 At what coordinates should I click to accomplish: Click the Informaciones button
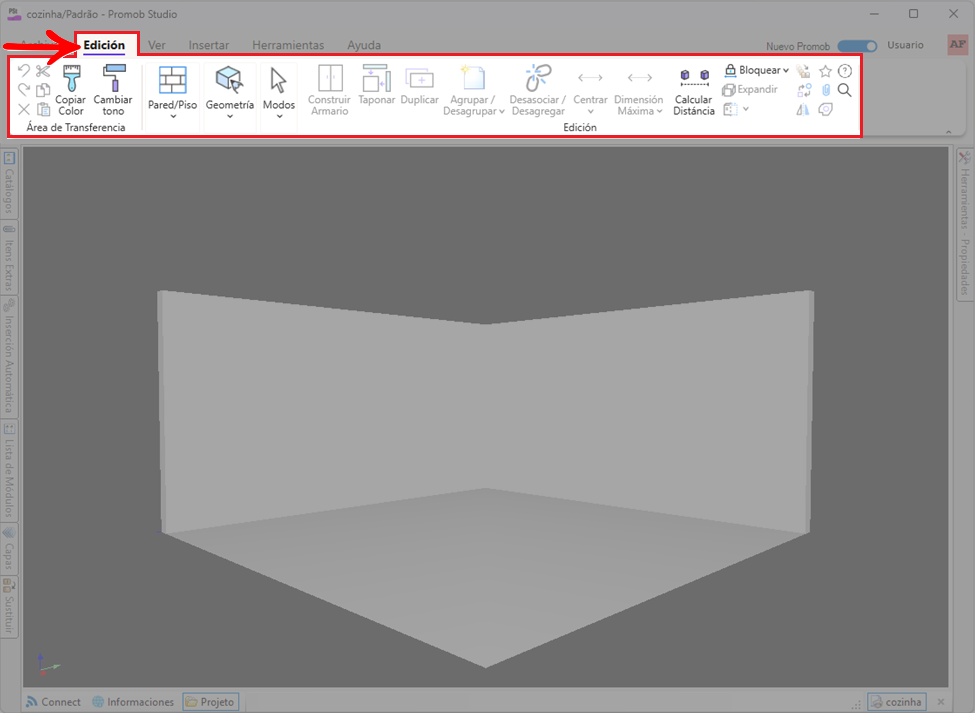tap(133, 702)
